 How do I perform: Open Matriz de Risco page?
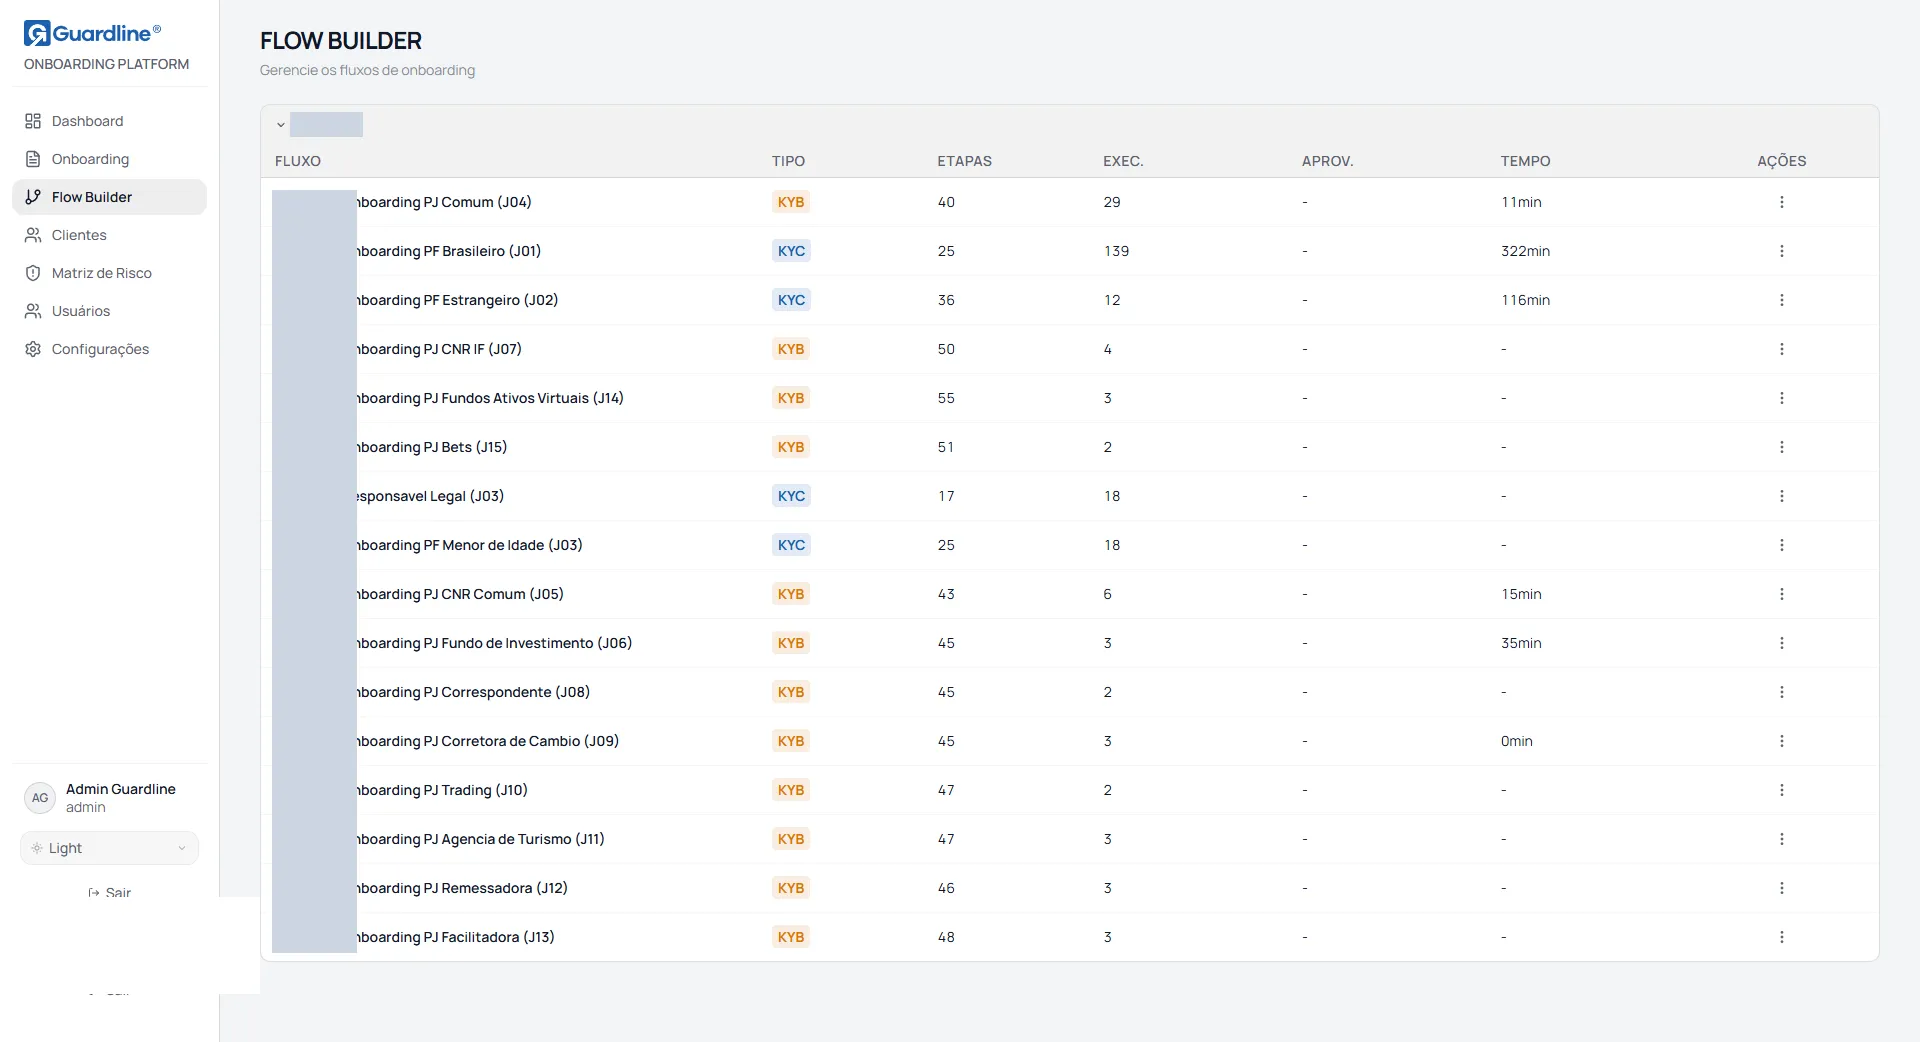109,273
